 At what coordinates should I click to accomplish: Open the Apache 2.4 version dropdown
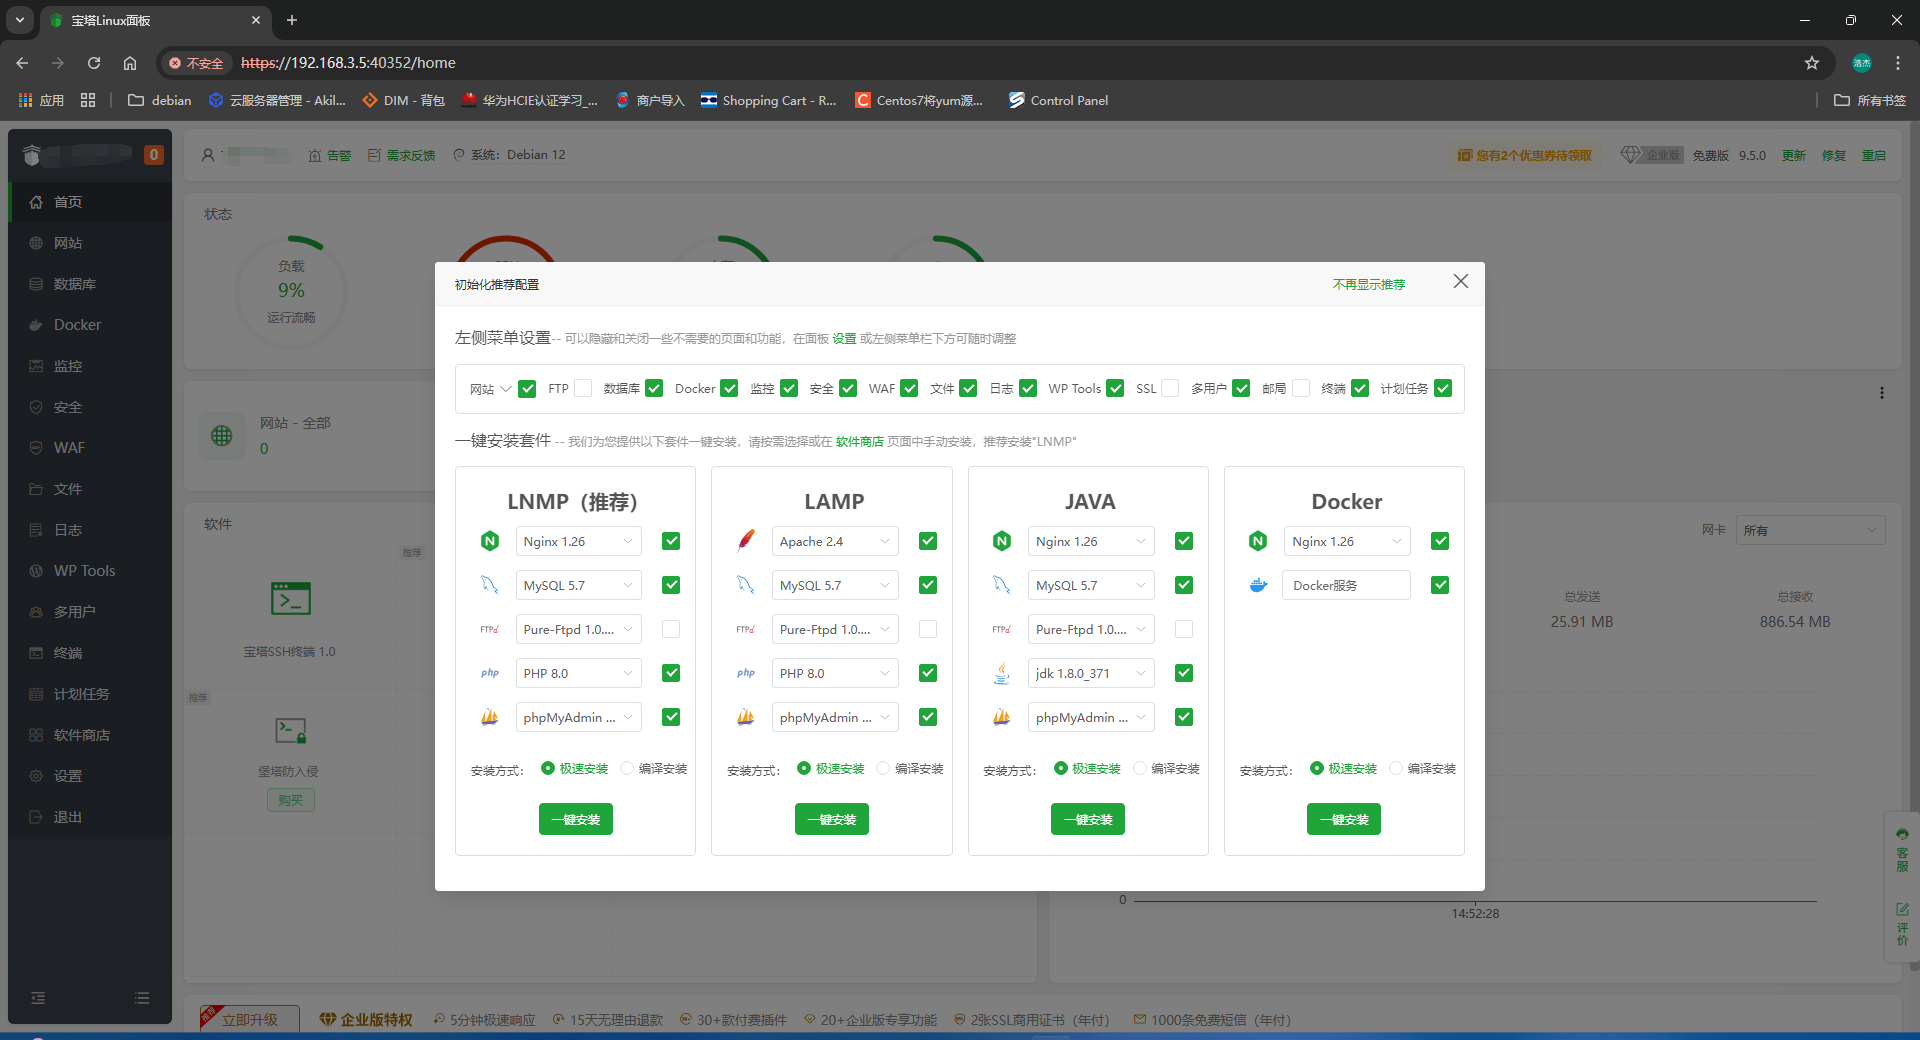pyautogui.click(x=834, y=541)
